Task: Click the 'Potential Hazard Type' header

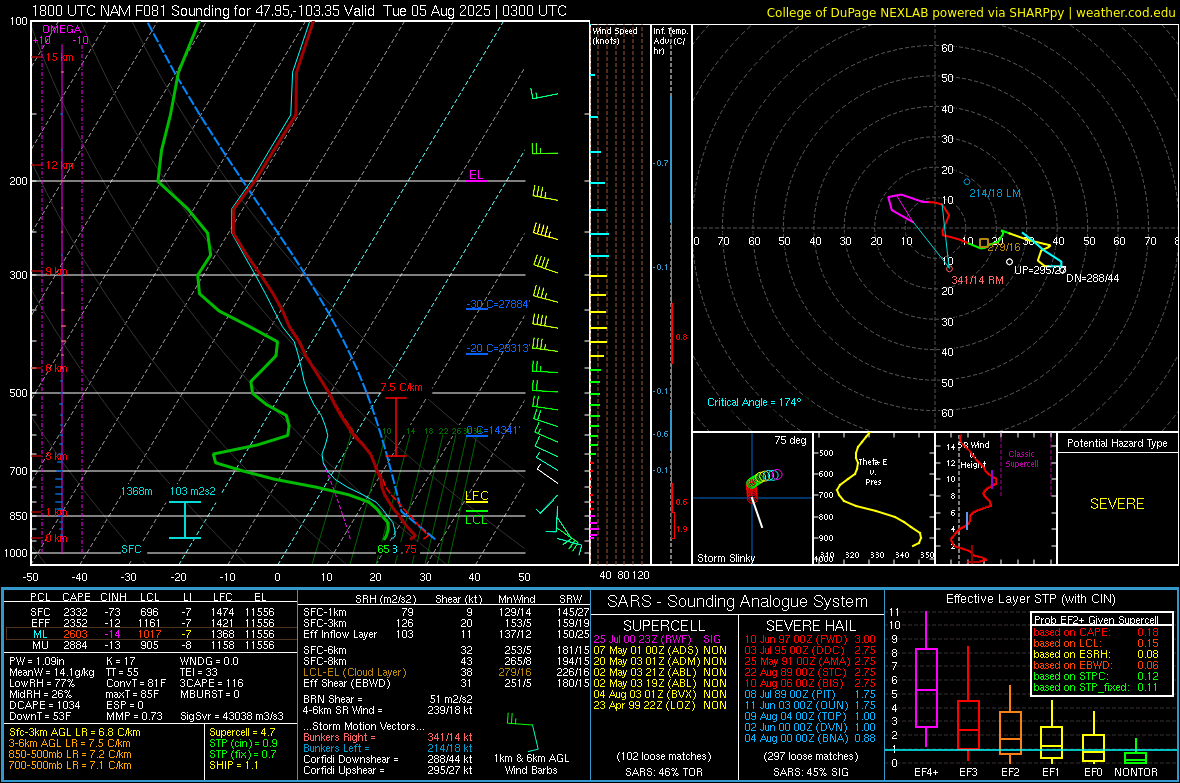Action: (x=1117, y=443)
